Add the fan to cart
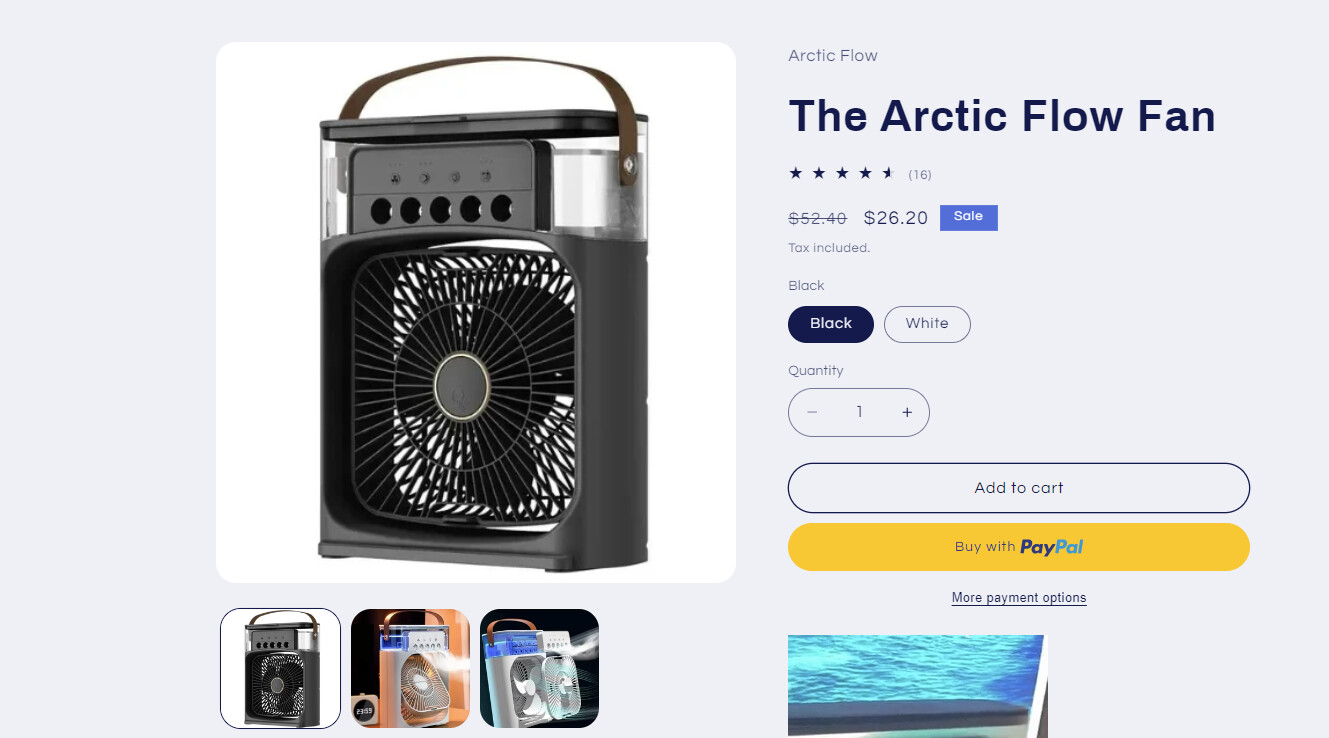The height and width of the screenshot is (738, 1329). pos(1019,488)
